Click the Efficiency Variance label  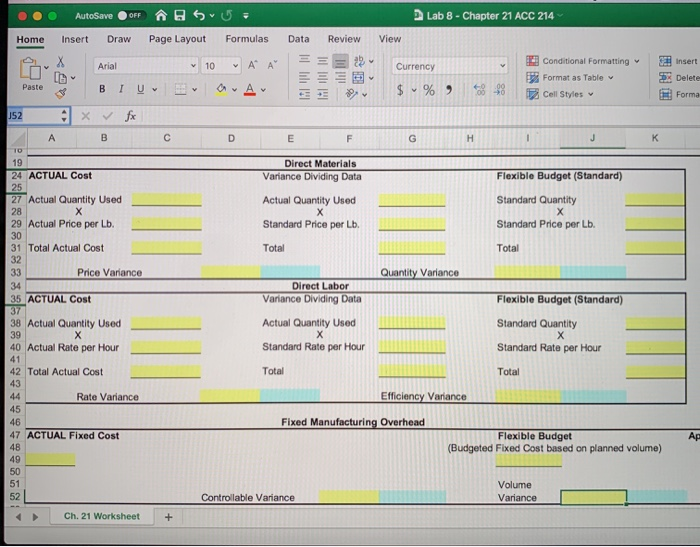[423, 396]
